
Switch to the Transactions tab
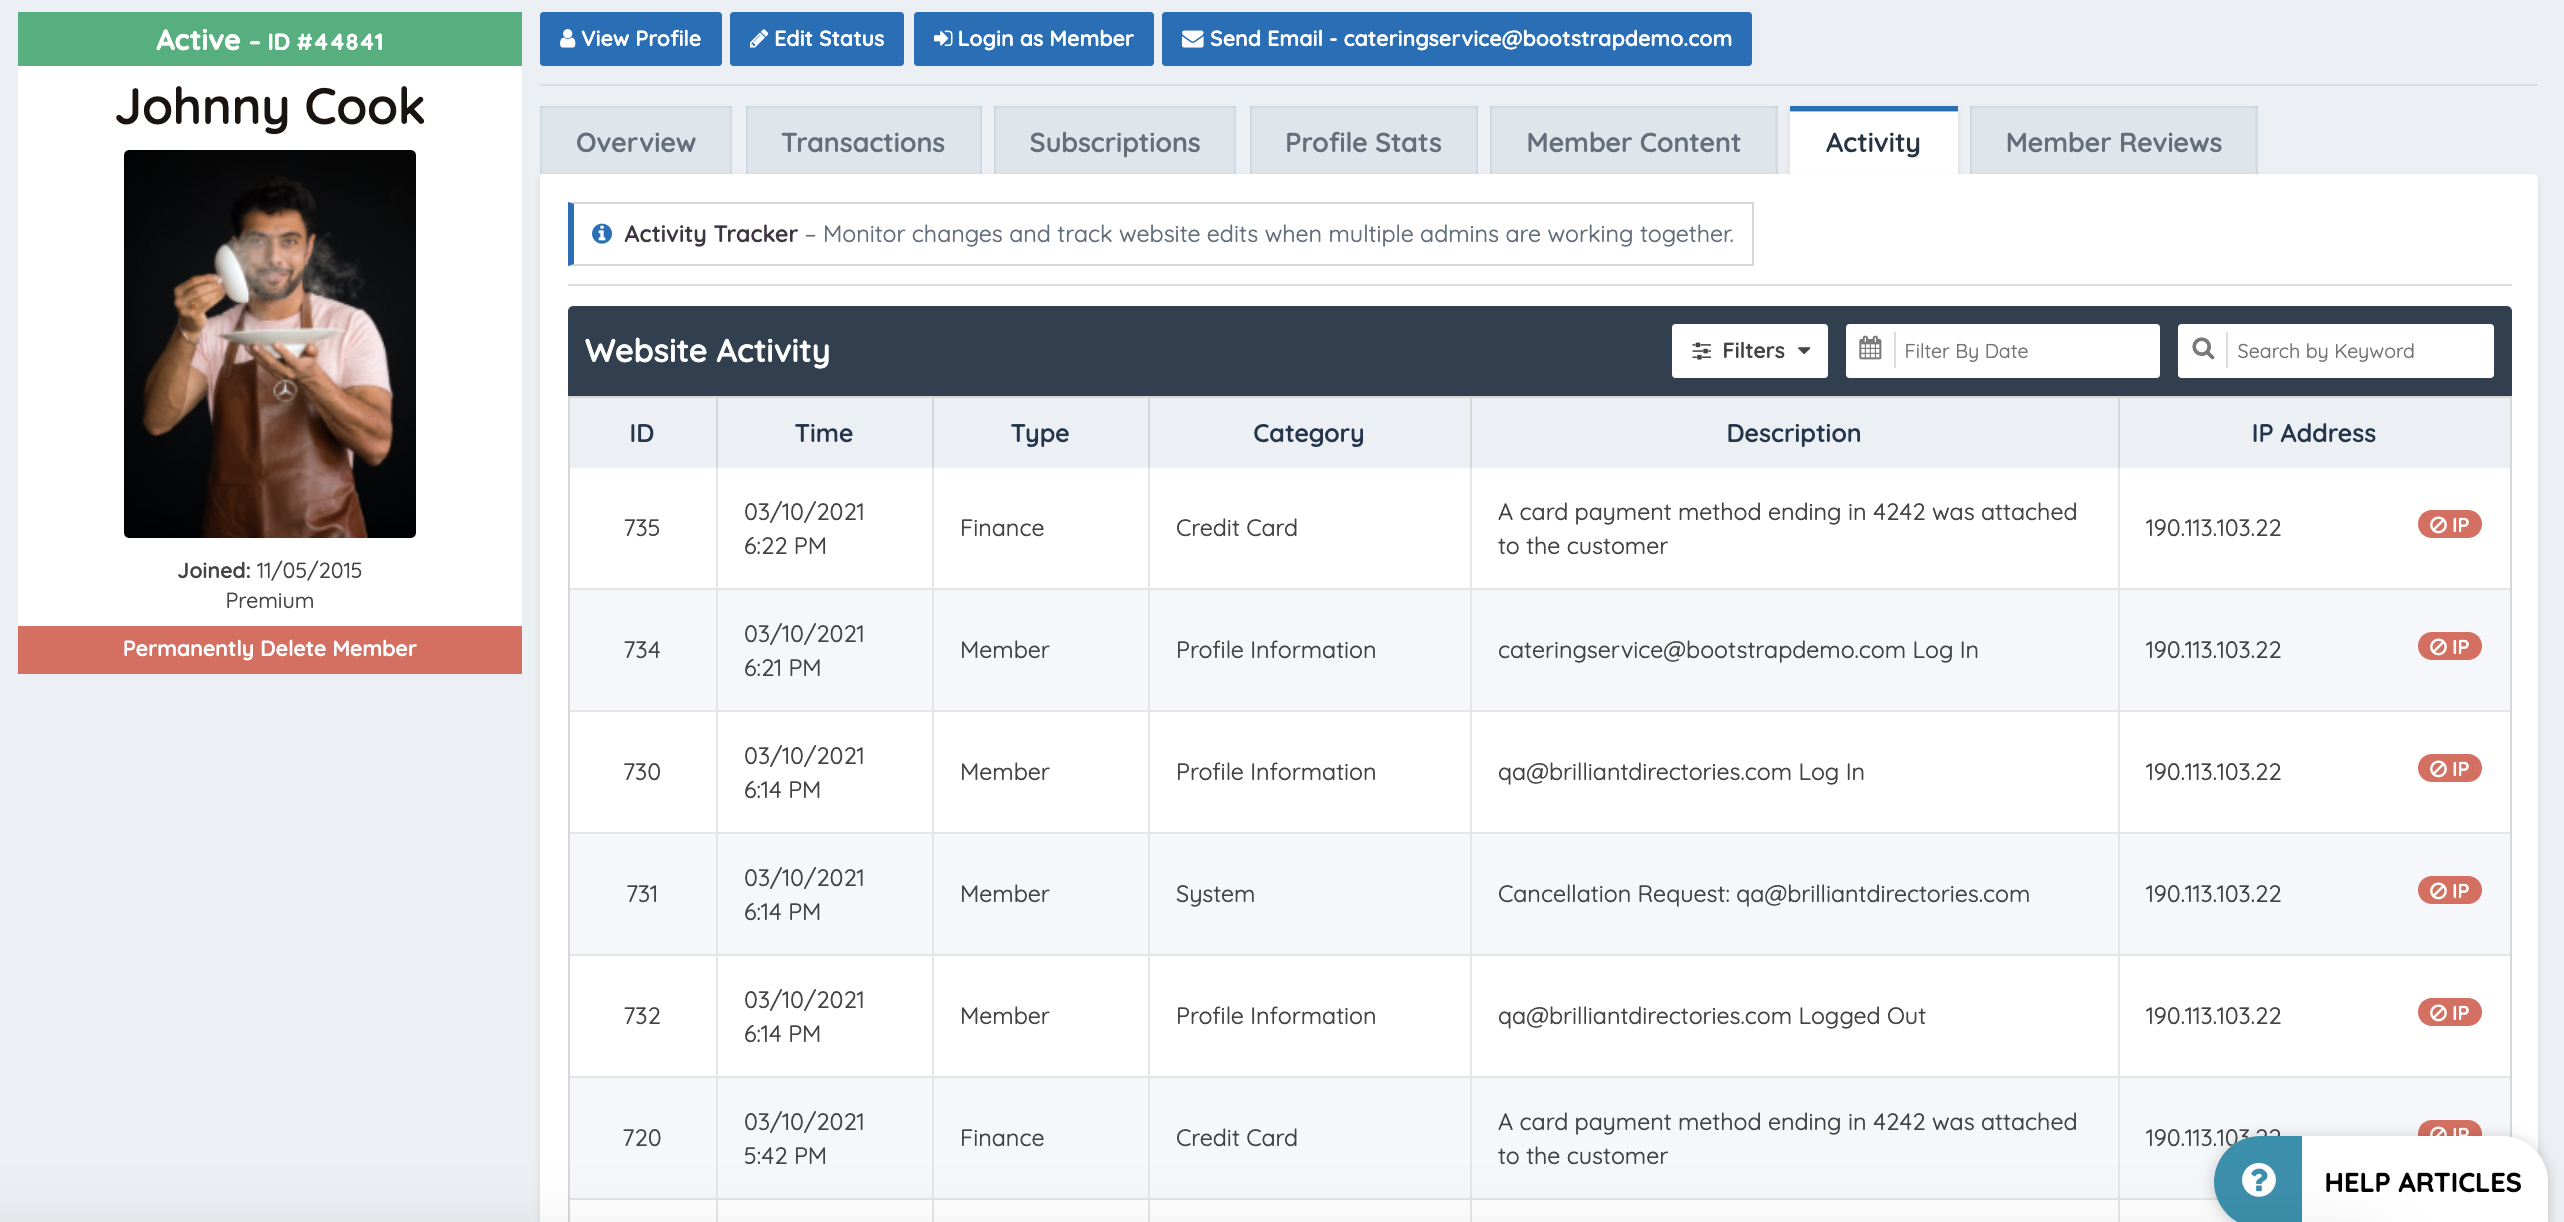[863, 143]
